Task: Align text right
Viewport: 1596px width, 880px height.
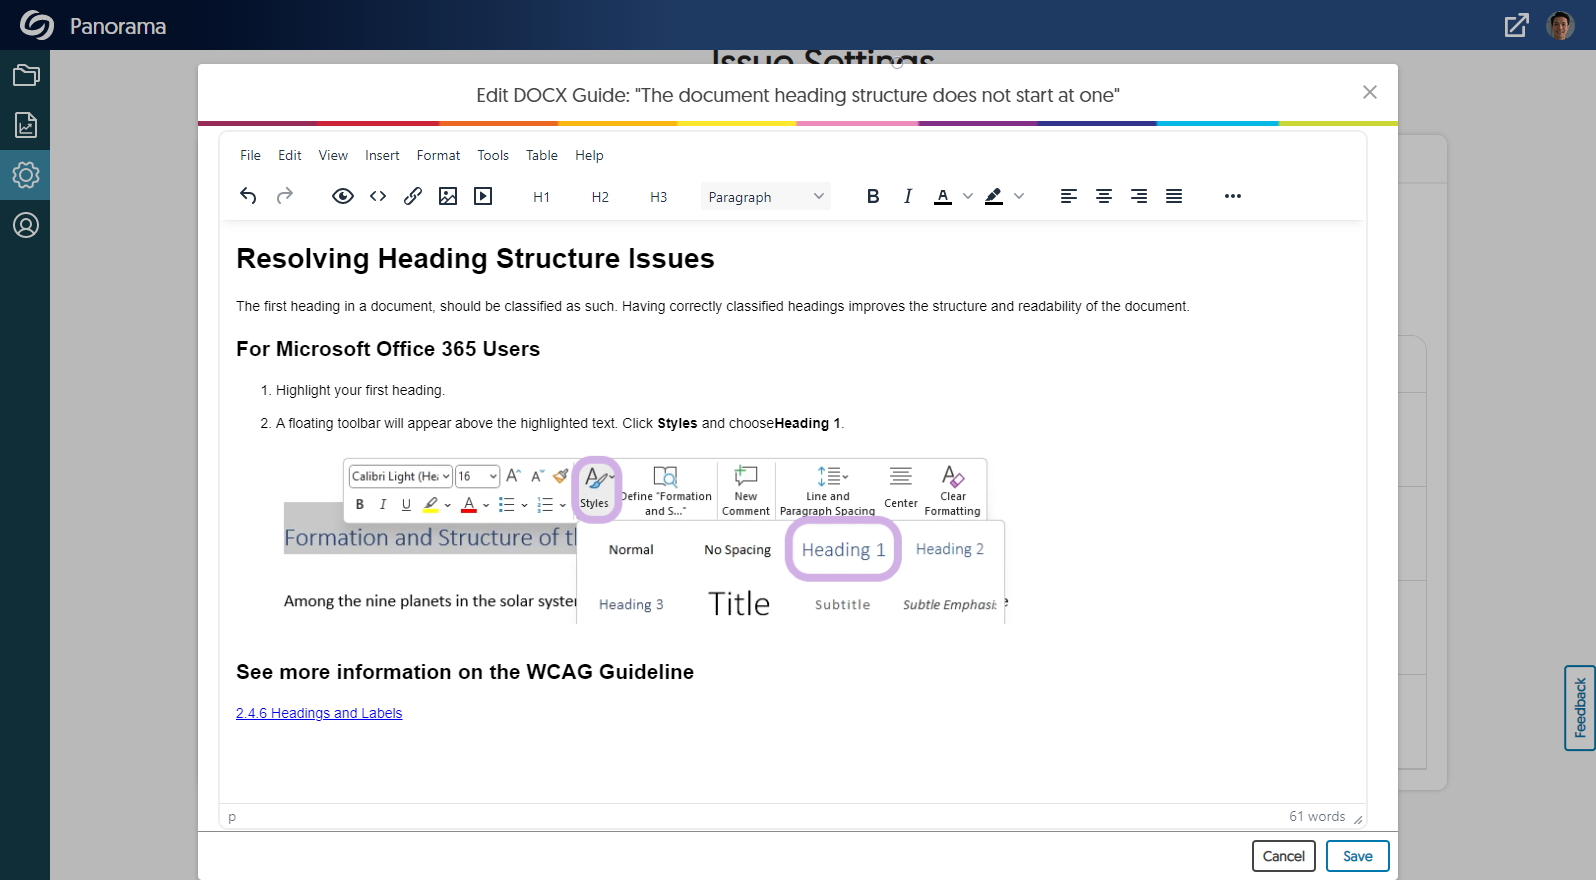Action: tap(1139, 196)
